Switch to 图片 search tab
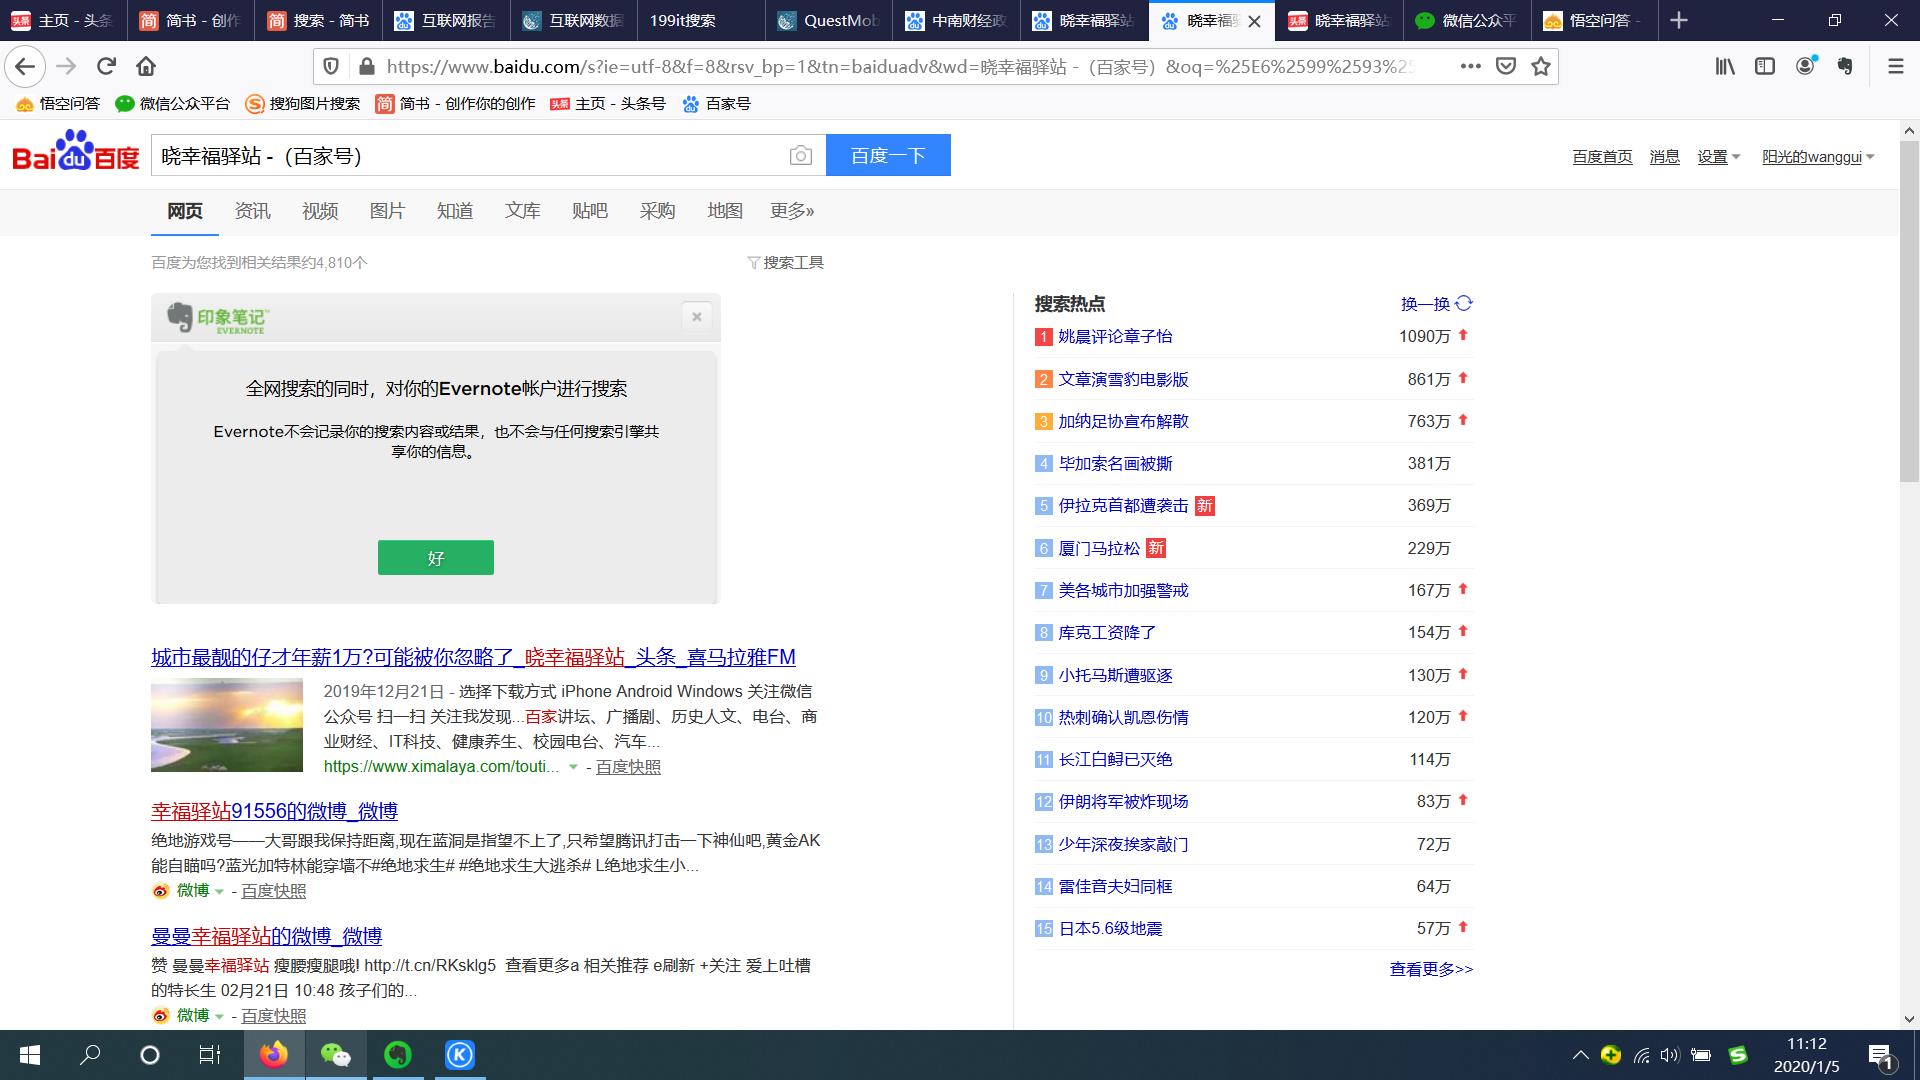1920x1080 pixels. tap(387, 211)
